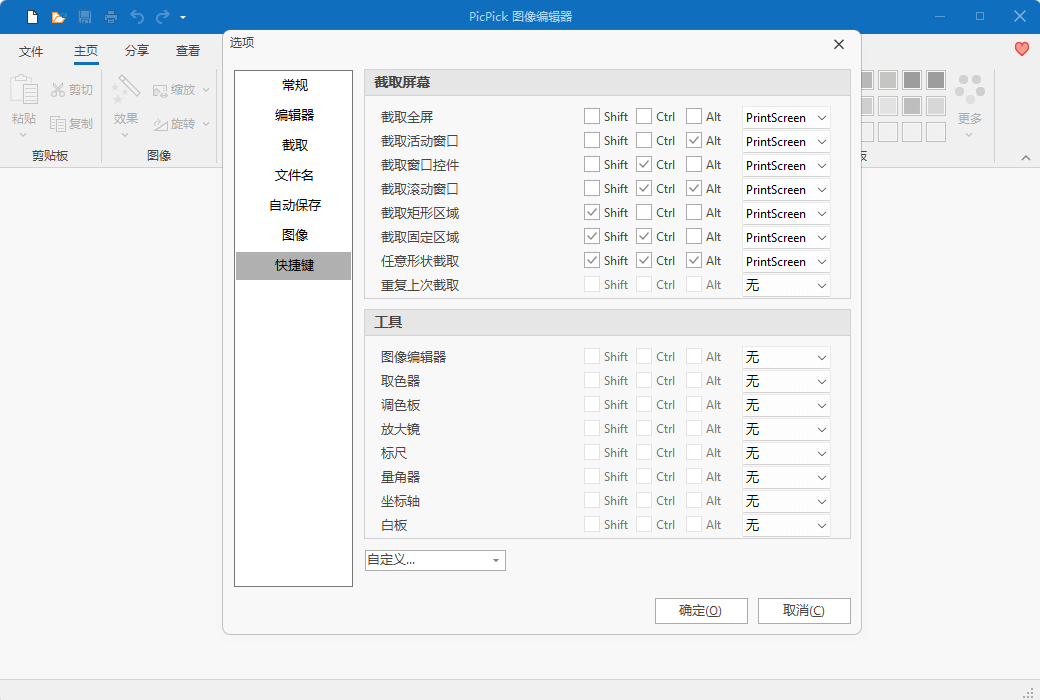Uncheck Alt for 截取滚动窗口

click(694, 188)
